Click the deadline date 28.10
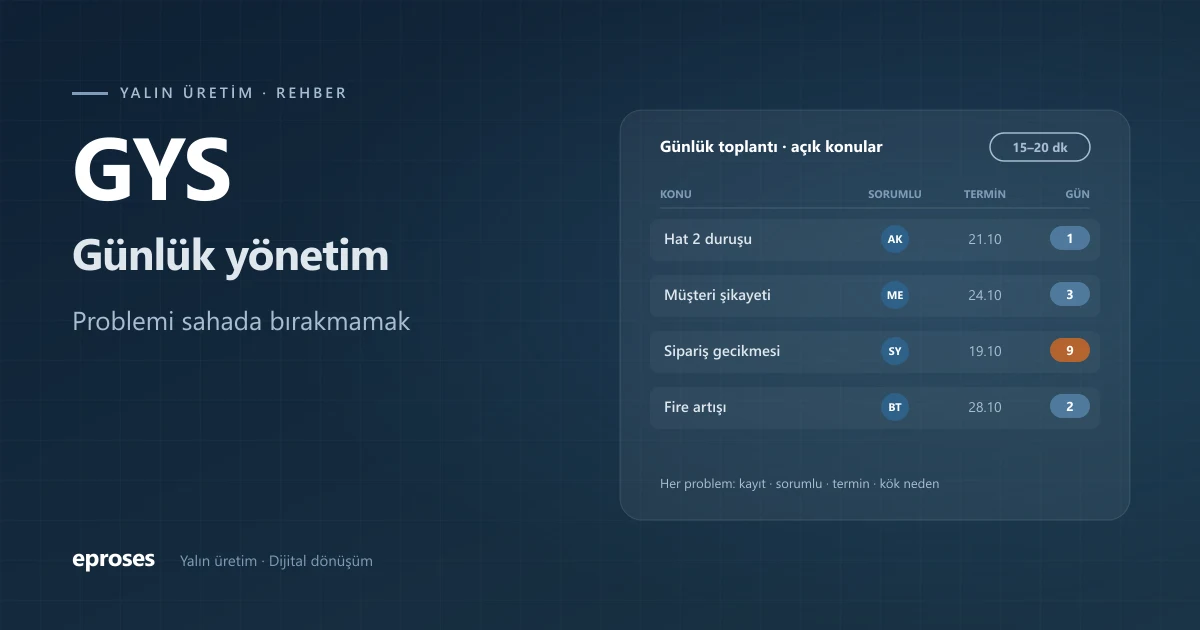Viewport: 1200px width, 630px height. (985, 408)
